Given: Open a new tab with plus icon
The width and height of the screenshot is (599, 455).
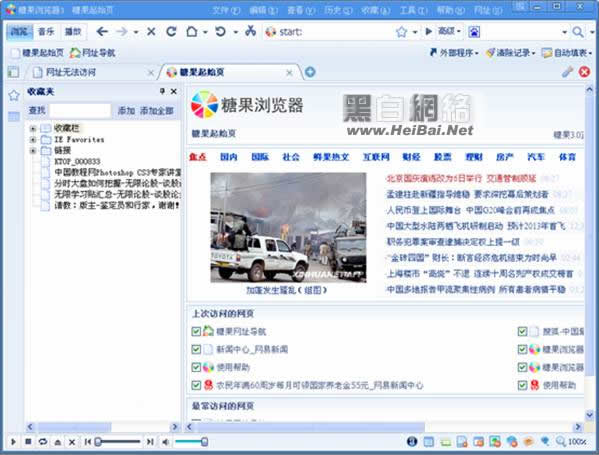Looking at the screenshot, I should [310, 72].
